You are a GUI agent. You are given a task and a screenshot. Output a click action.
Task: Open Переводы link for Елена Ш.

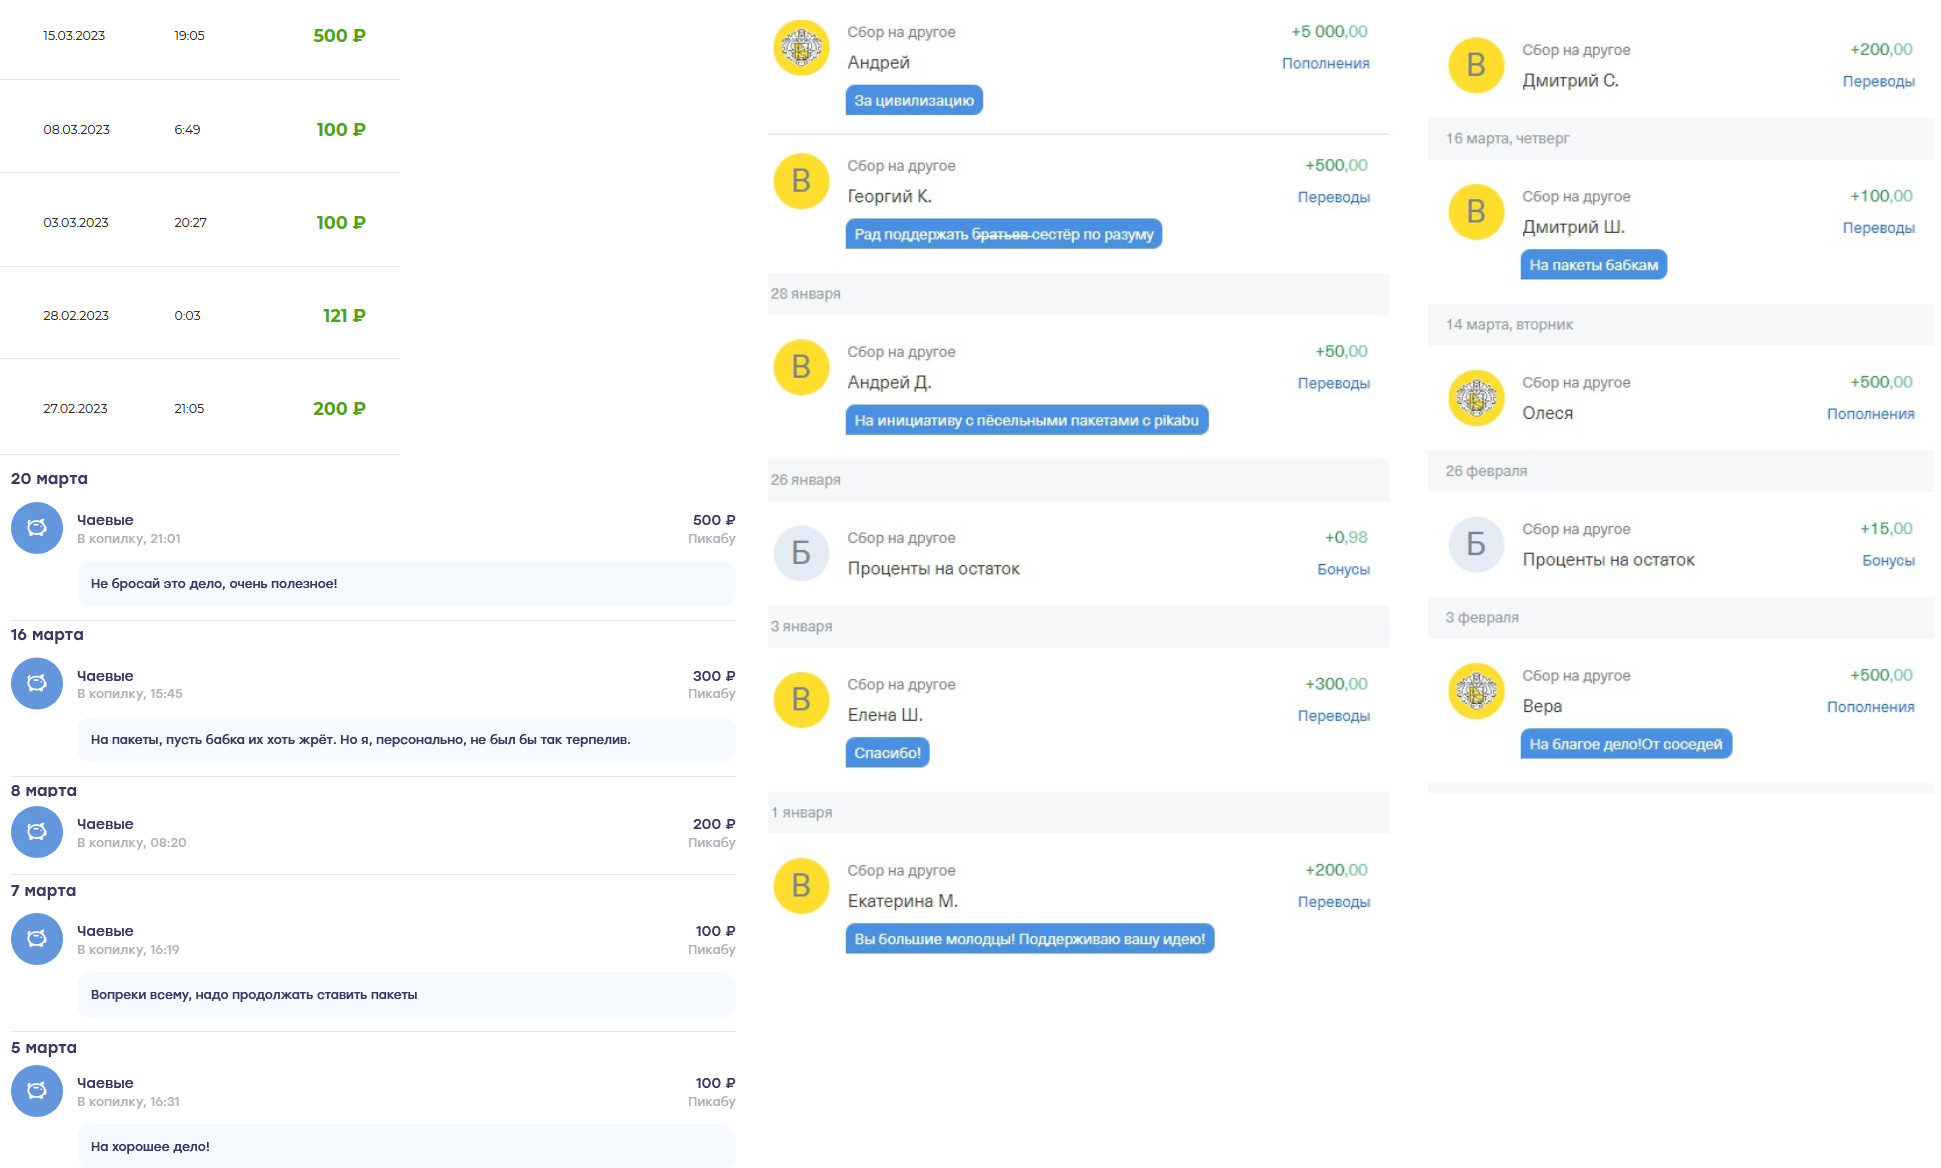[x=1333, y=716]
